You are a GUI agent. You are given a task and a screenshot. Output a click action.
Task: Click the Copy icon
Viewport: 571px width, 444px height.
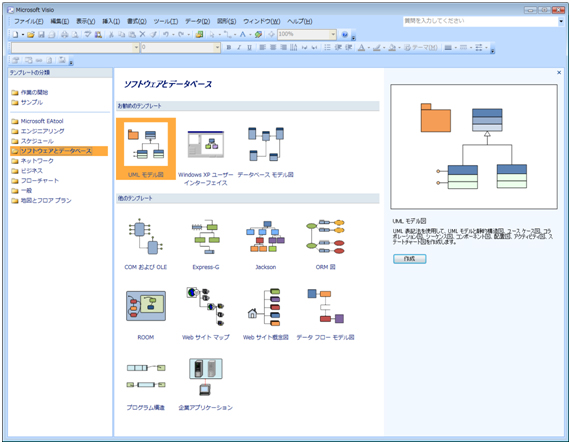coord(122,35)
